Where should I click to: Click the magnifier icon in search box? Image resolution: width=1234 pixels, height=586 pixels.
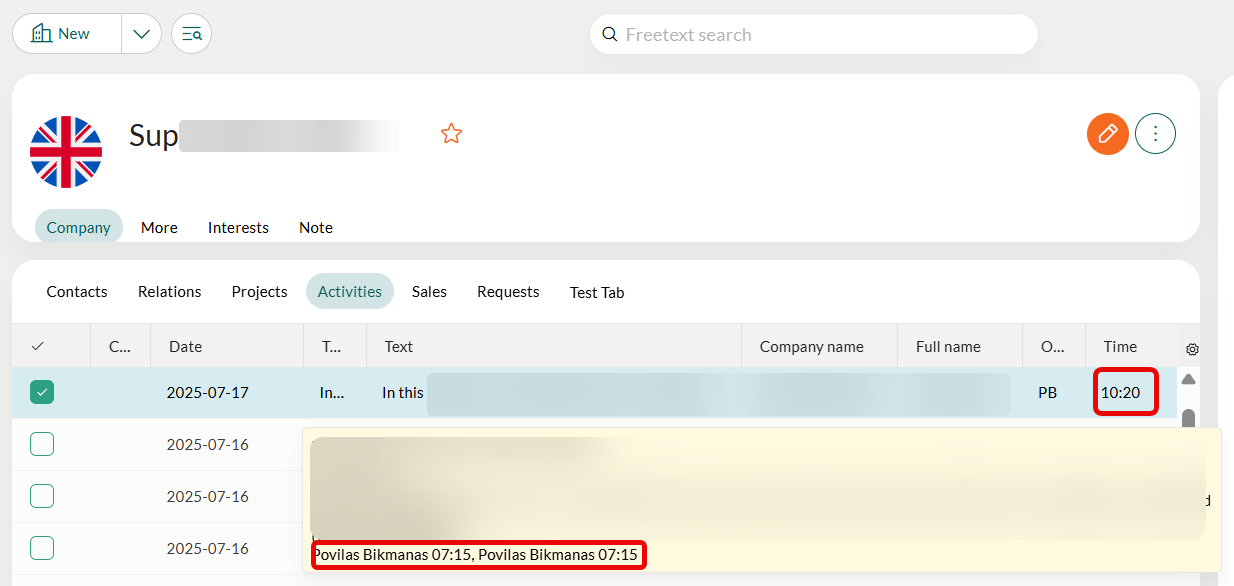click(609, 35)
